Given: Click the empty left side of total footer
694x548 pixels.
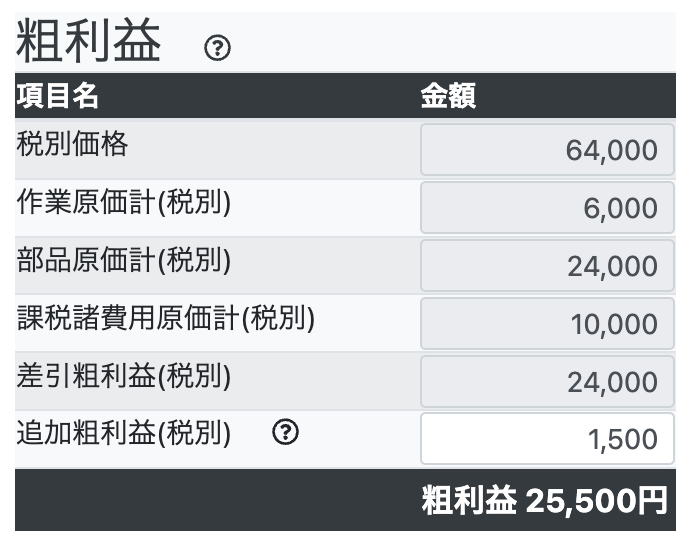Looking at the screenshot, I should click(217, 500).
